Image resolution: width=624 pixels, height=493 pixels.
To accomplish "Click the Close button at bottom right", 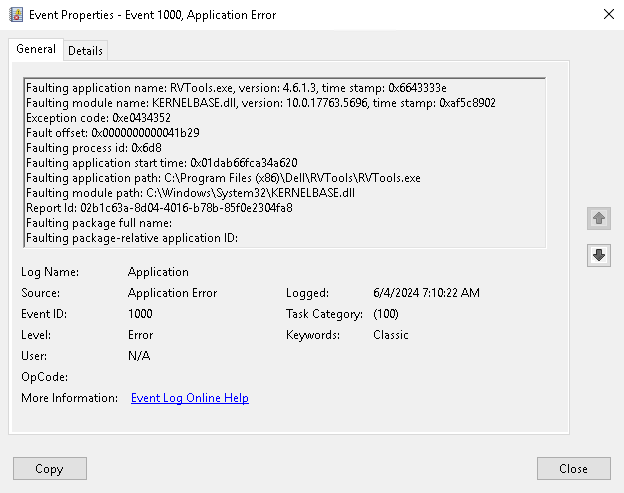I will coord(573,468).
